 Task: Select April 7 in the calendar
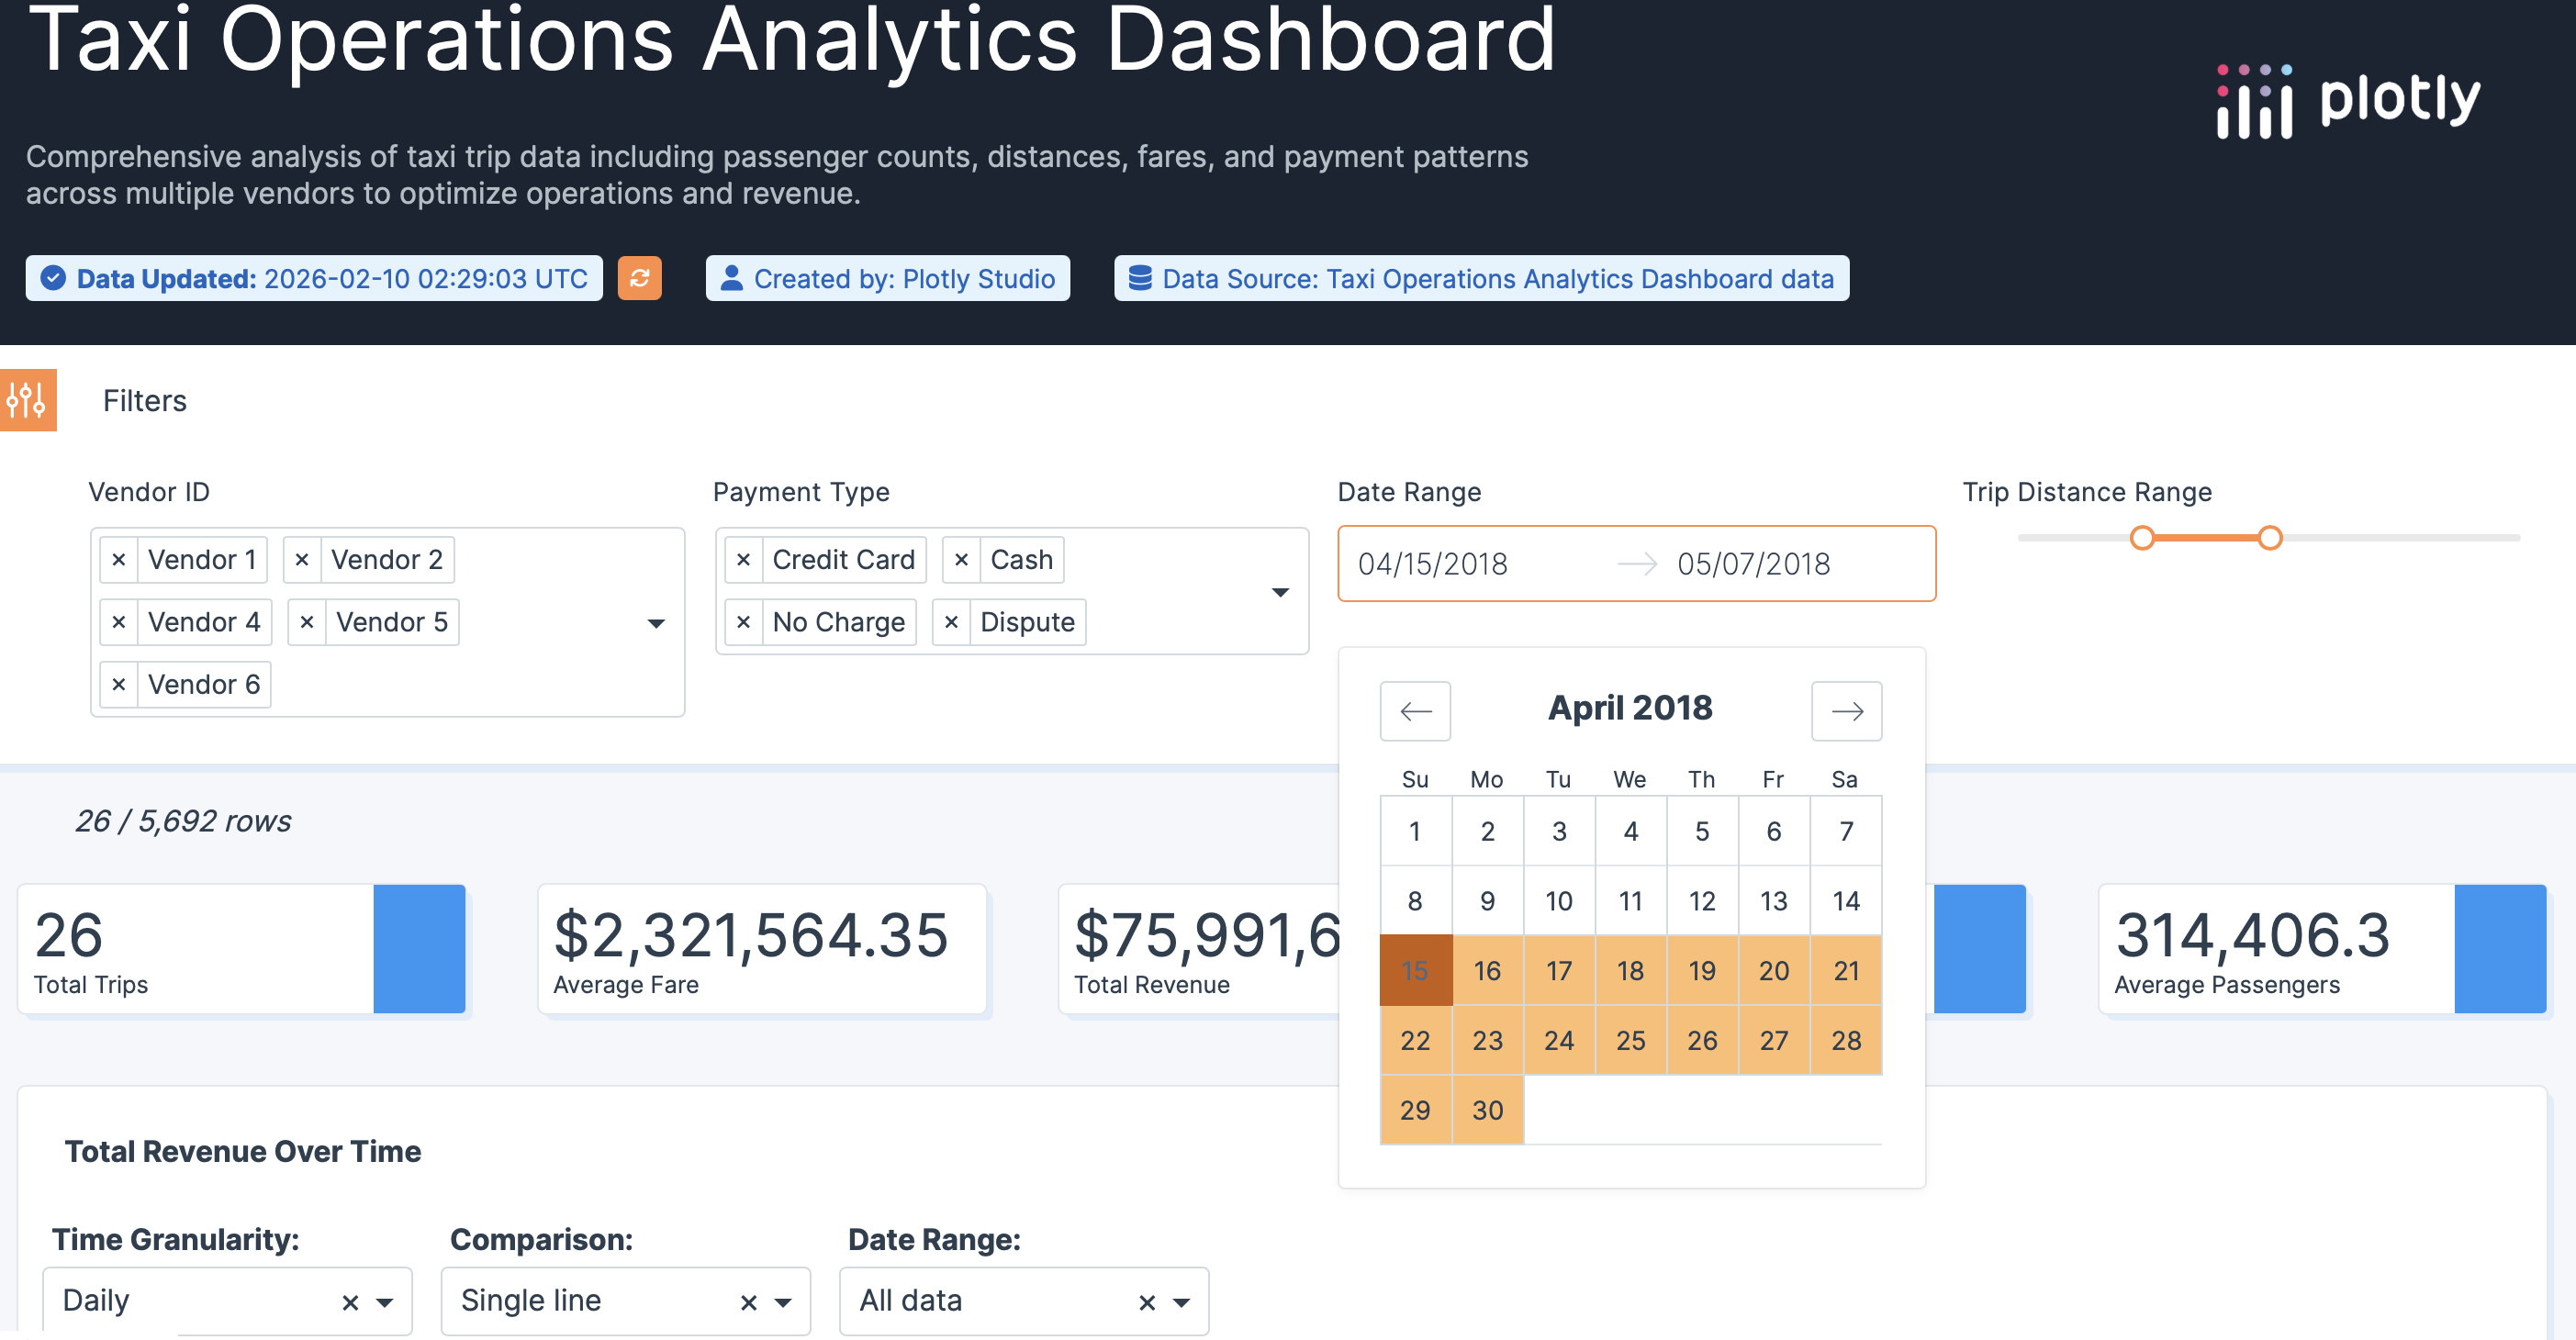(x=1846, y=831)
